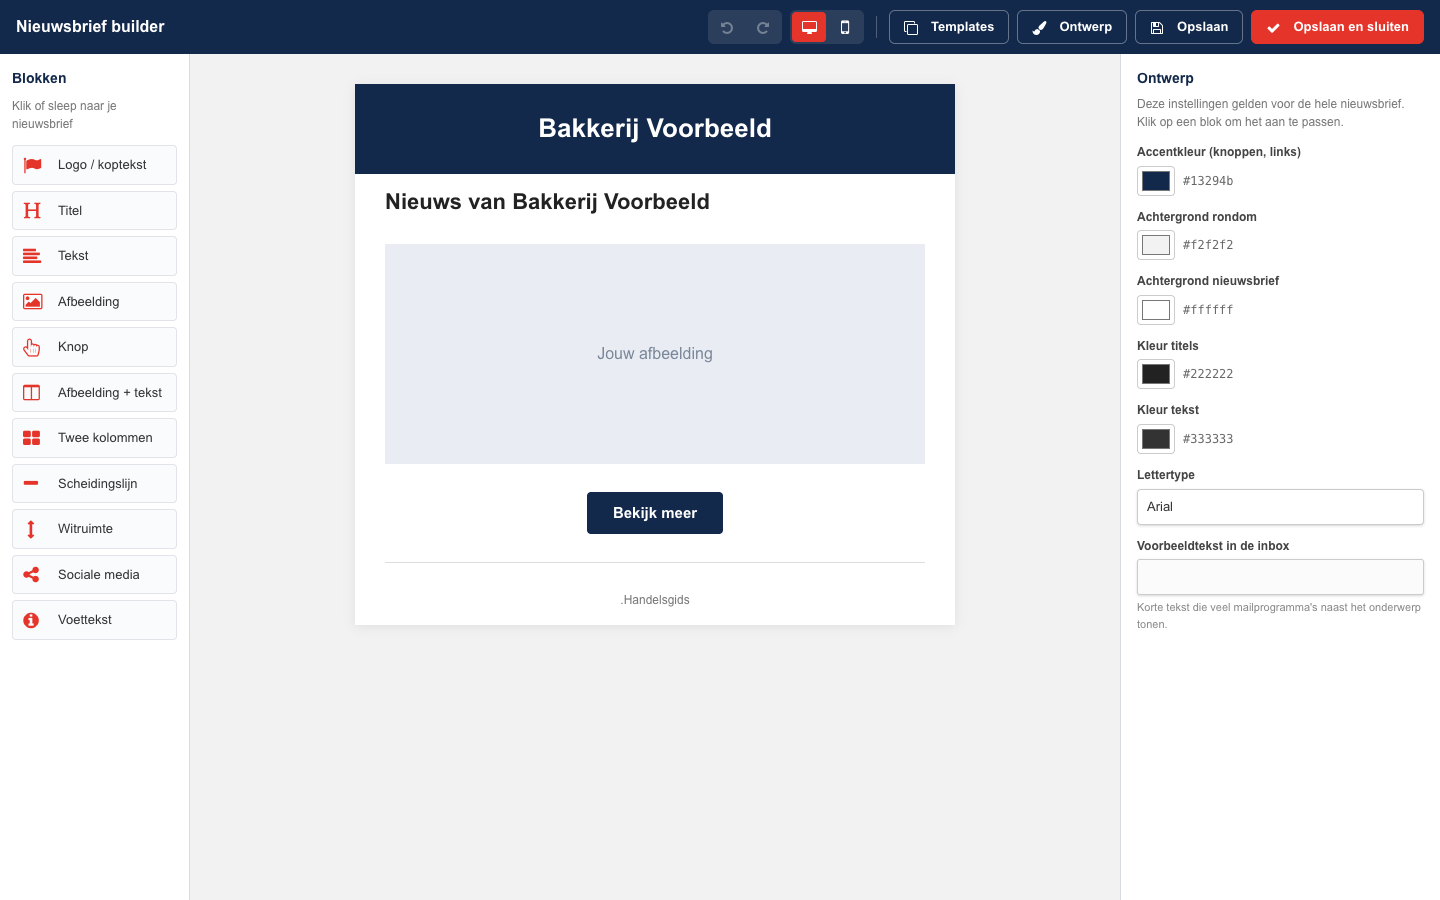1440x900 pixels.
Task: Click the #333333 color value
Action: coord(1208,439)
